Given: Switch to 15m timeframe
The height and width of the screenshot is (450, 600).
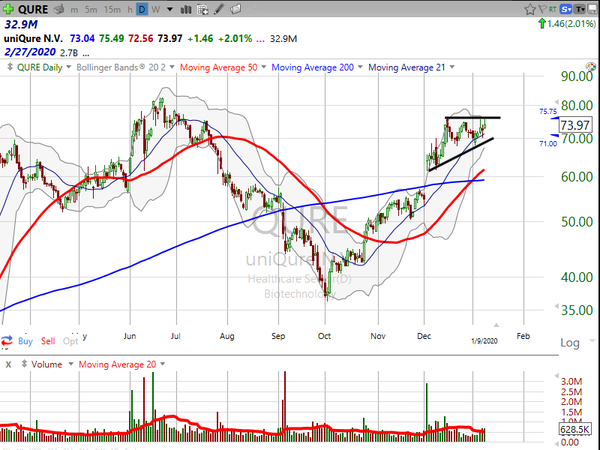Looking at the screenshot, I should tap(112, 10).
